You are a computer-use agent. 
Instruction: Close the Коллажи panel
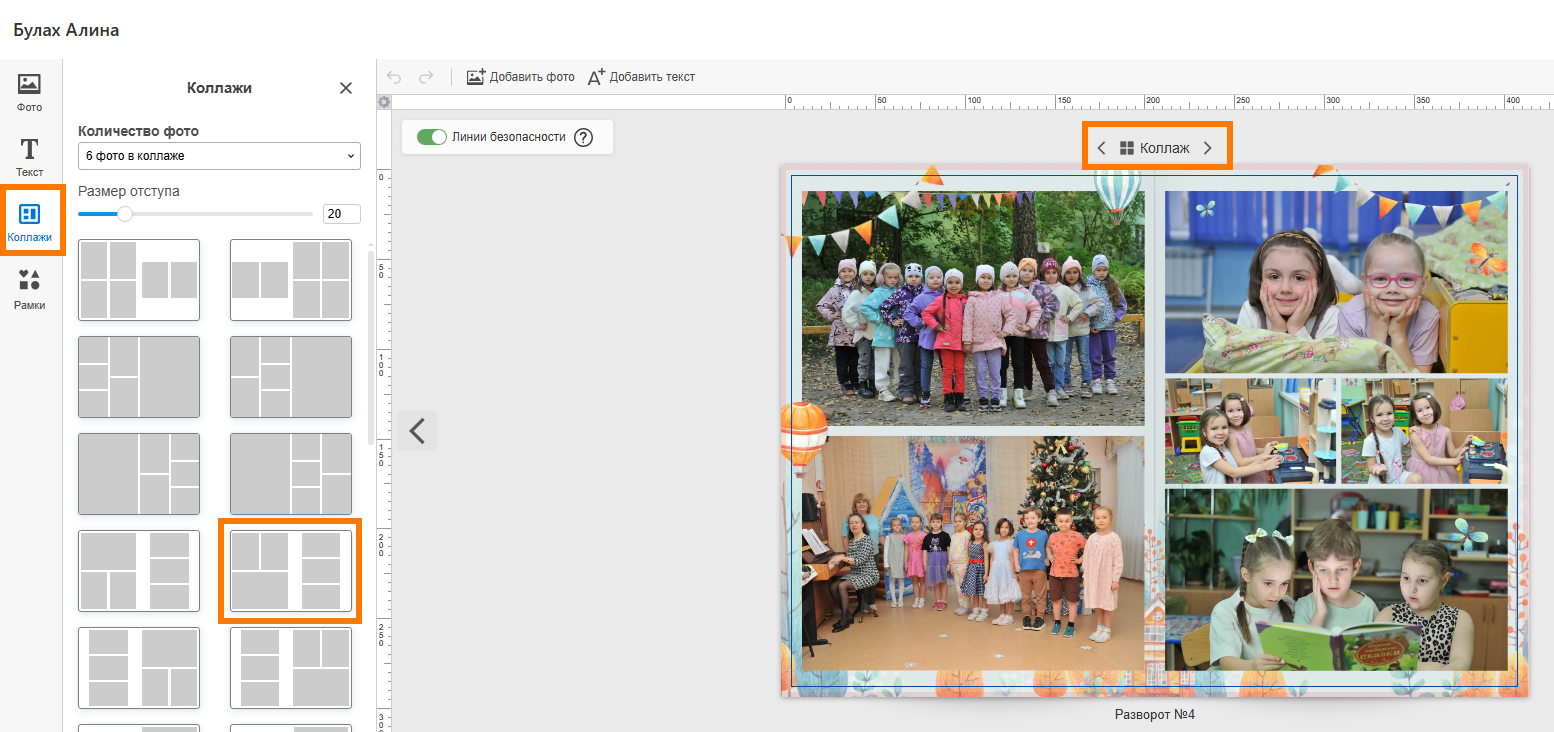pos(346,88)
